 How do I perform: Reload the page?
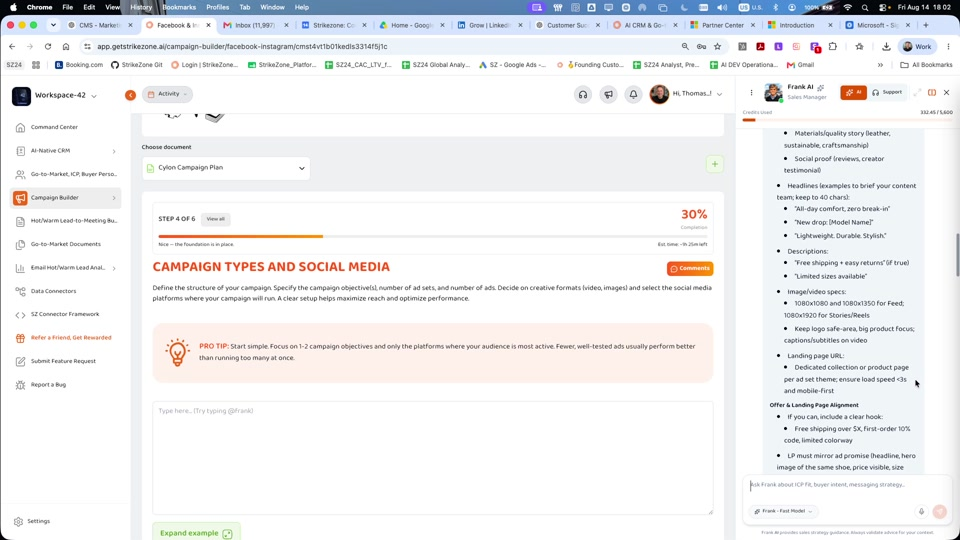[x=48, y=47]
